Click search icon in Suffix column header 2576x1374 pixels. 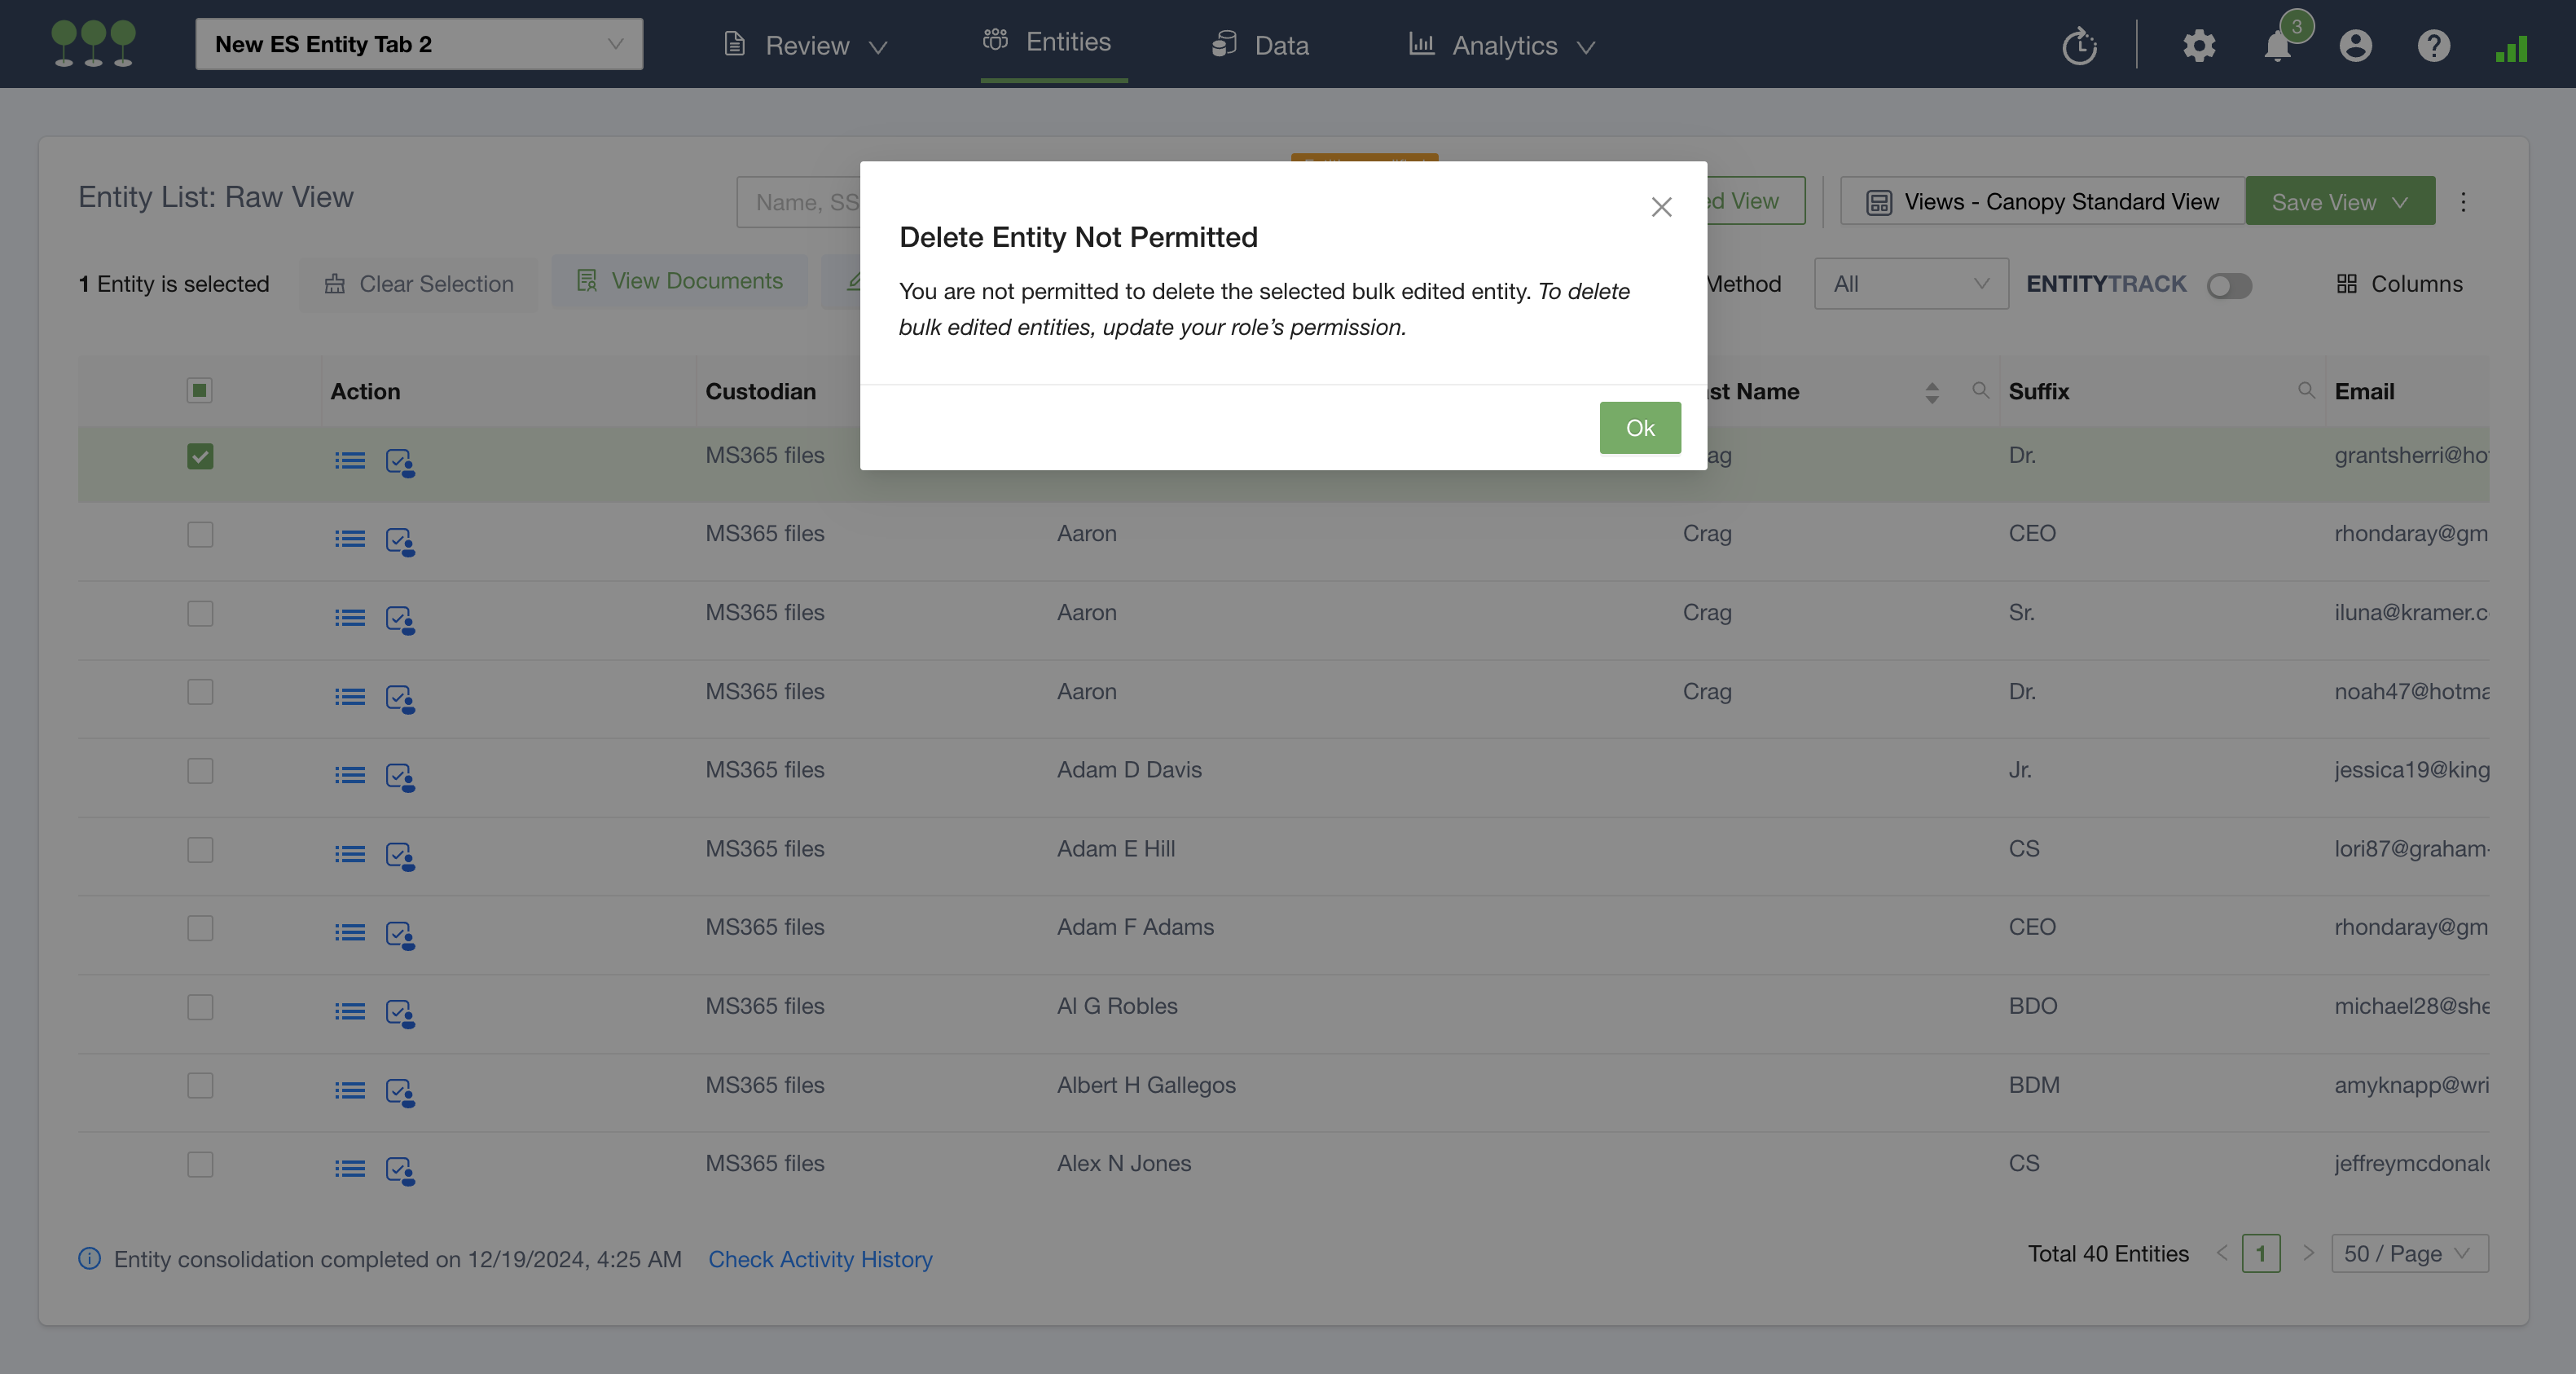[2306, 390]
